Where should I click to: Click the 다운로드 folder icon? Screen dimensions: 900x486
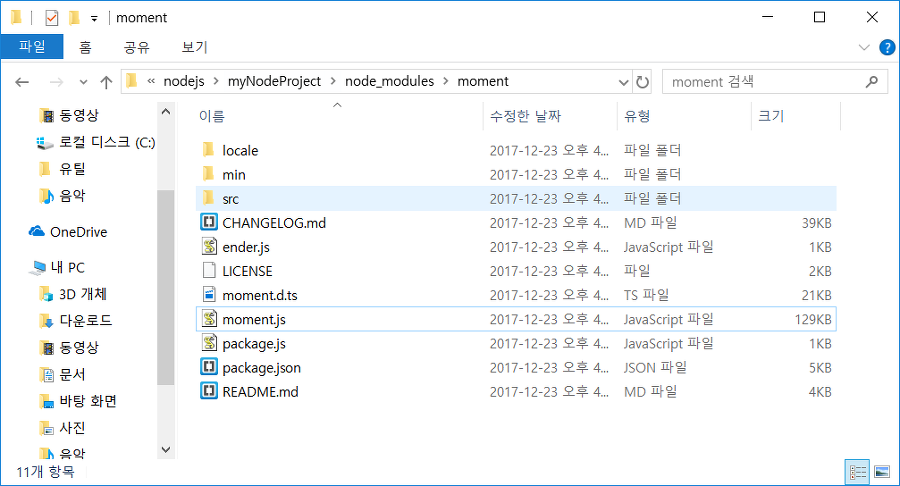pyautogui.click(x=46, y=321)
